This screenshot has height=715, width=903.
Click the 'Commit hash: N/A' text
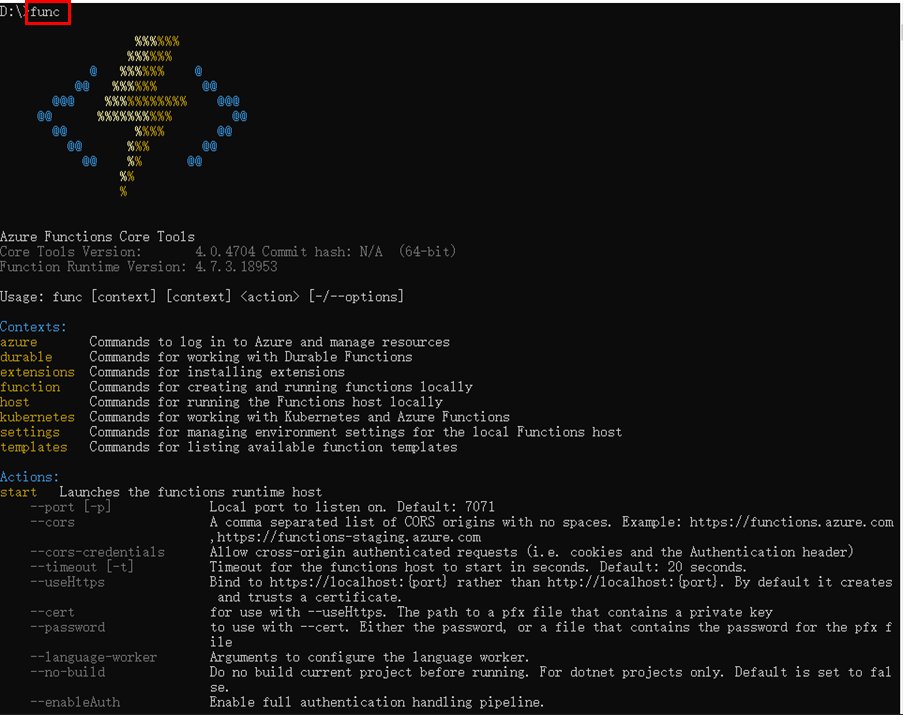click(322, 252)
